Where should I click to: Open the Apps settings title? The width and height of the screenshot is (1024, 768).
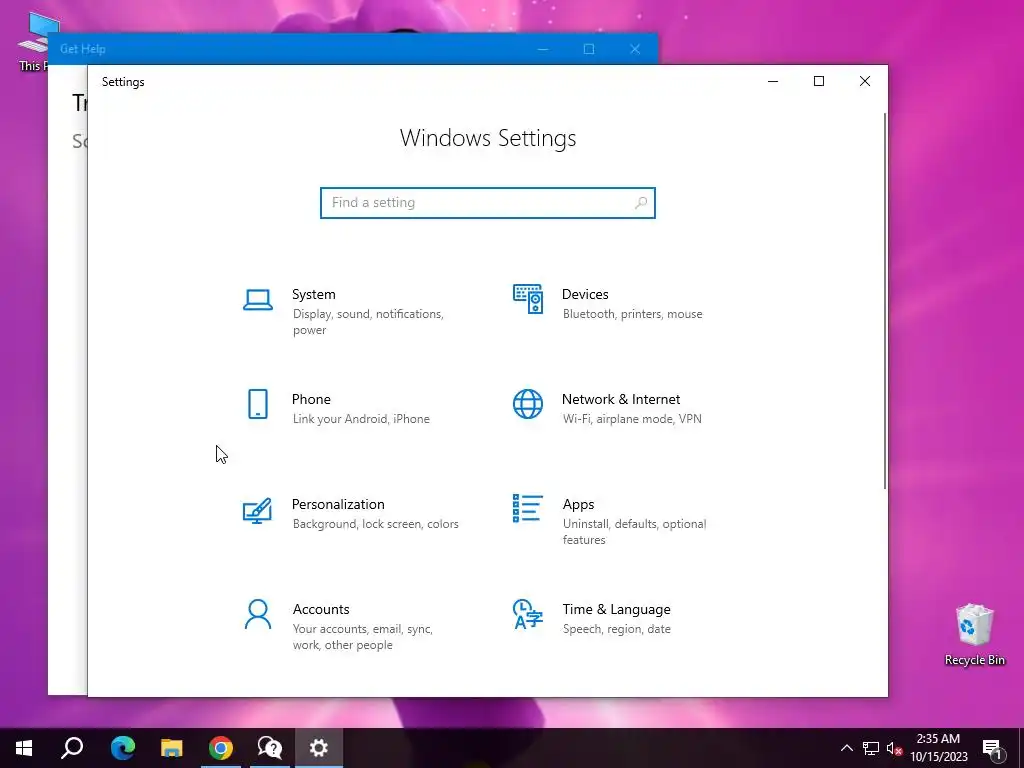click(x=579, y=505)
